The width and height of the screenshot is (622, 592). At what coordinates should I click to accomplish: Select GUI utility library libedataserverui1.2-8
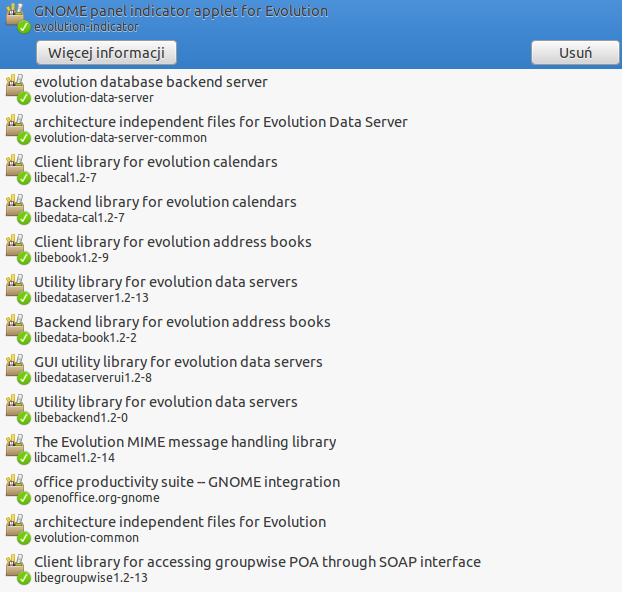click(311, 369)
